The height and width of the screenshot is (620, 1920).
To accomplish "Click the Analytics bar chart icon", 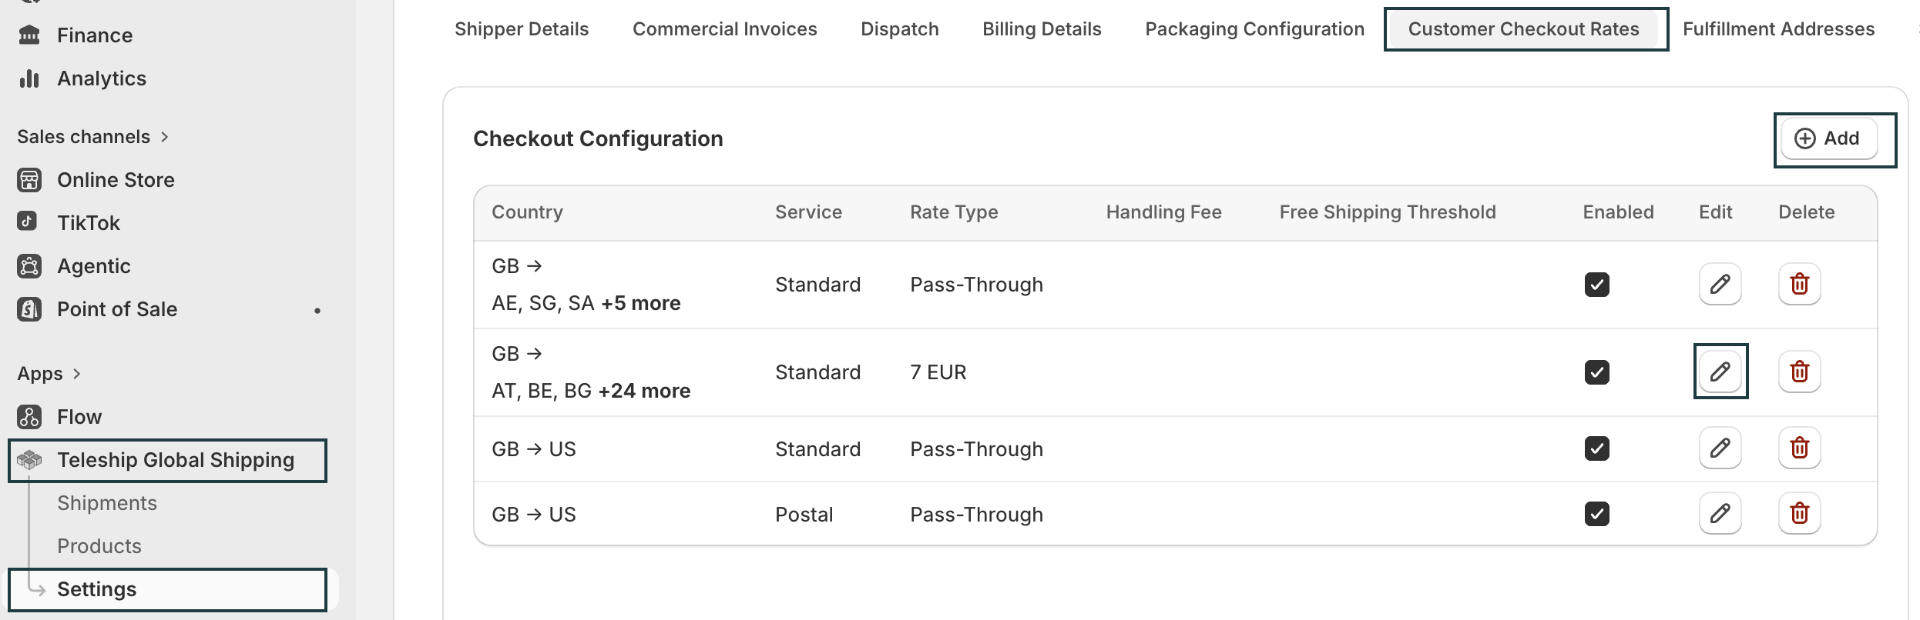I will (30, 78).
